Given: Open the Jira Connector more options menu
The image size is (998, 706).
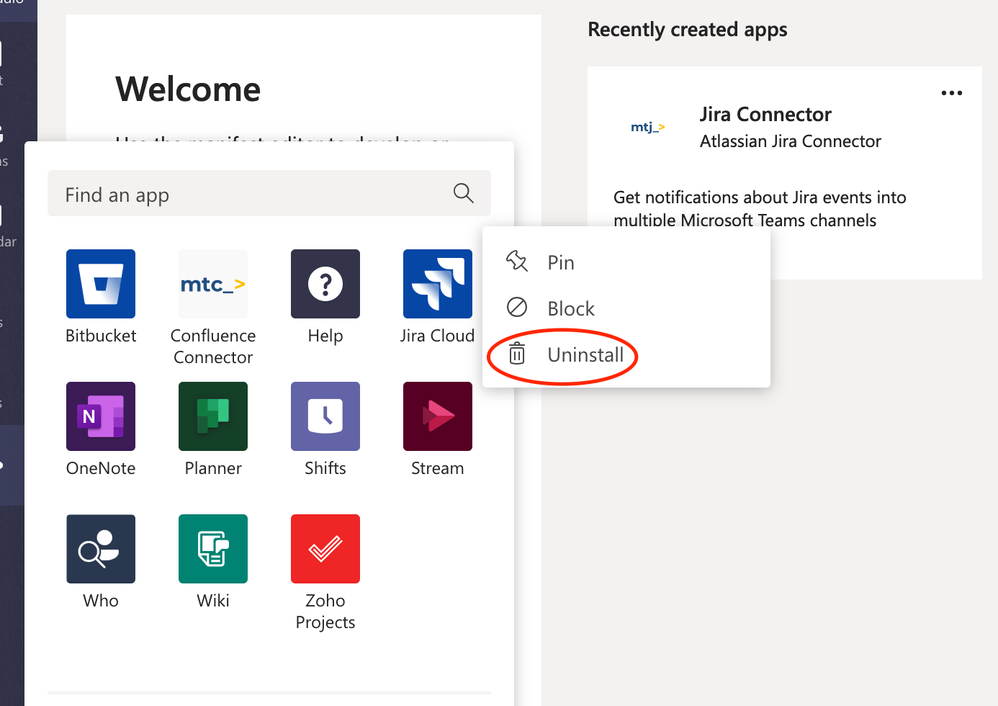Looking at the screenshot, I should click(952, 94).
